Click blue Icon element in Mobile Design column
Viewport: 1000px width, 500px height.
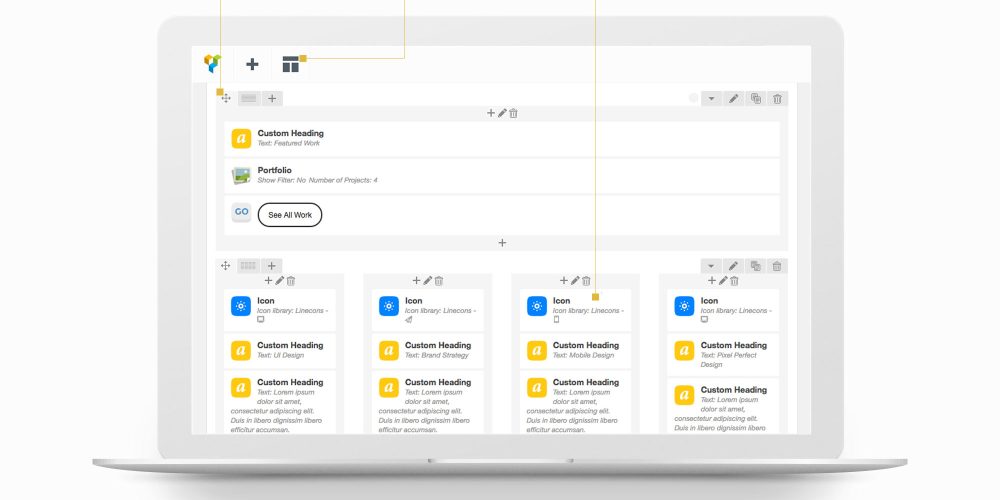tap(537, 306)
